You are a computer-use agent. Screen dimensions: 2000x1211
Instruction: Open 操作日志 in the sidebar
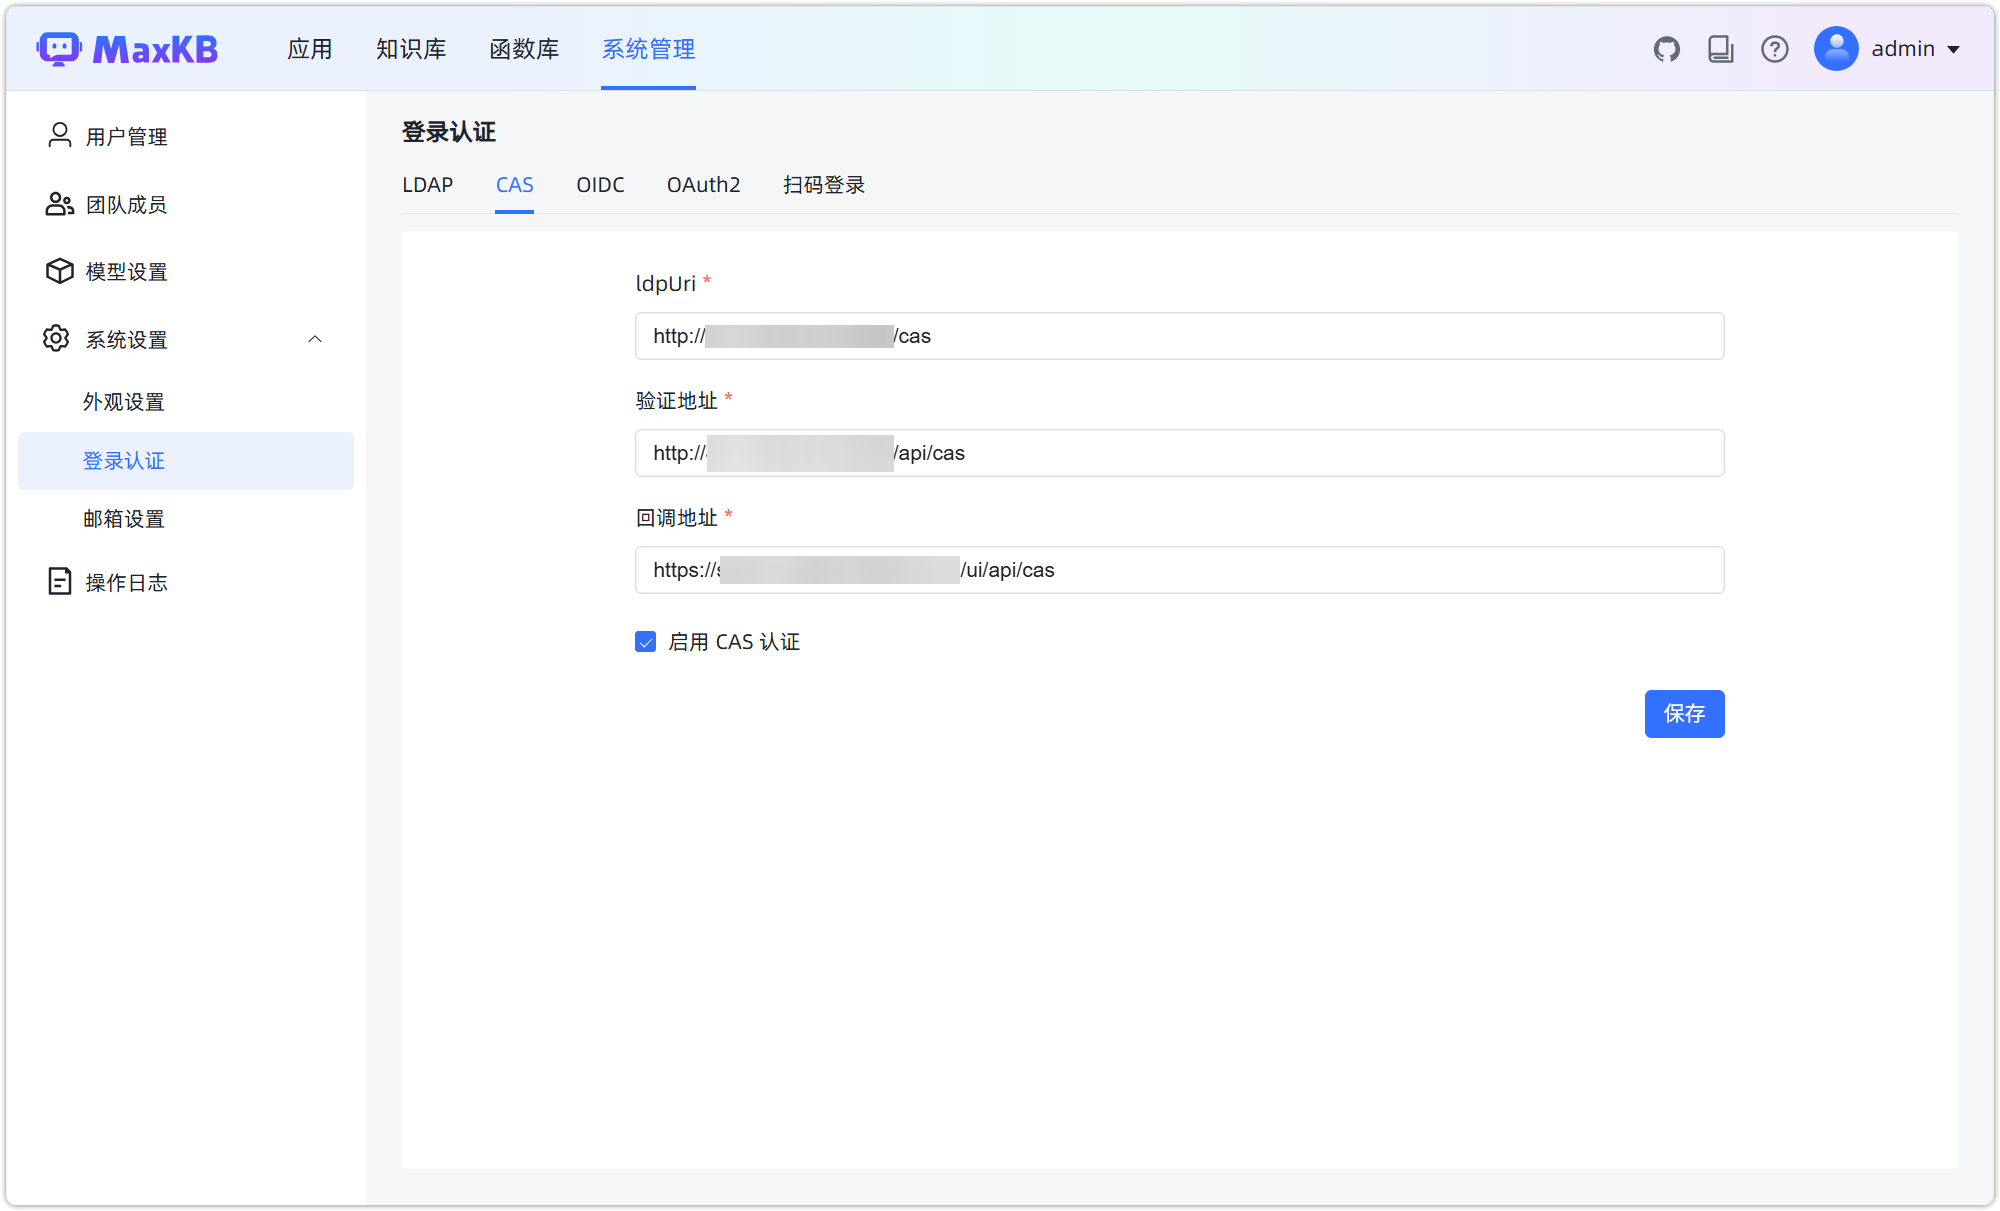[126, 582]
